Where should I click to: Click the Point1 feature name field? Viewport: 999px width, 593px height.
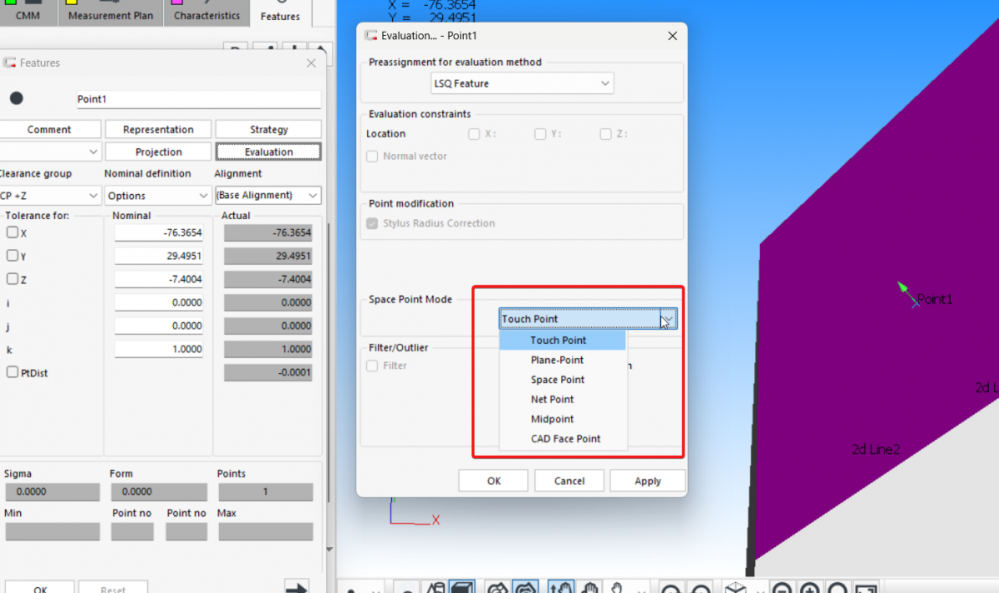pyautogui.click(x=198, y=100)
